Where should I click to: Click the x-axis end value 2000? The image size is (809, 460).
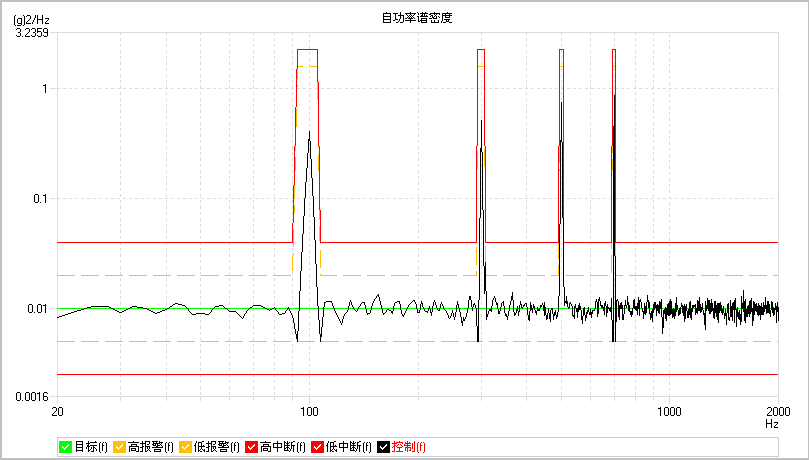pos(778,412)
